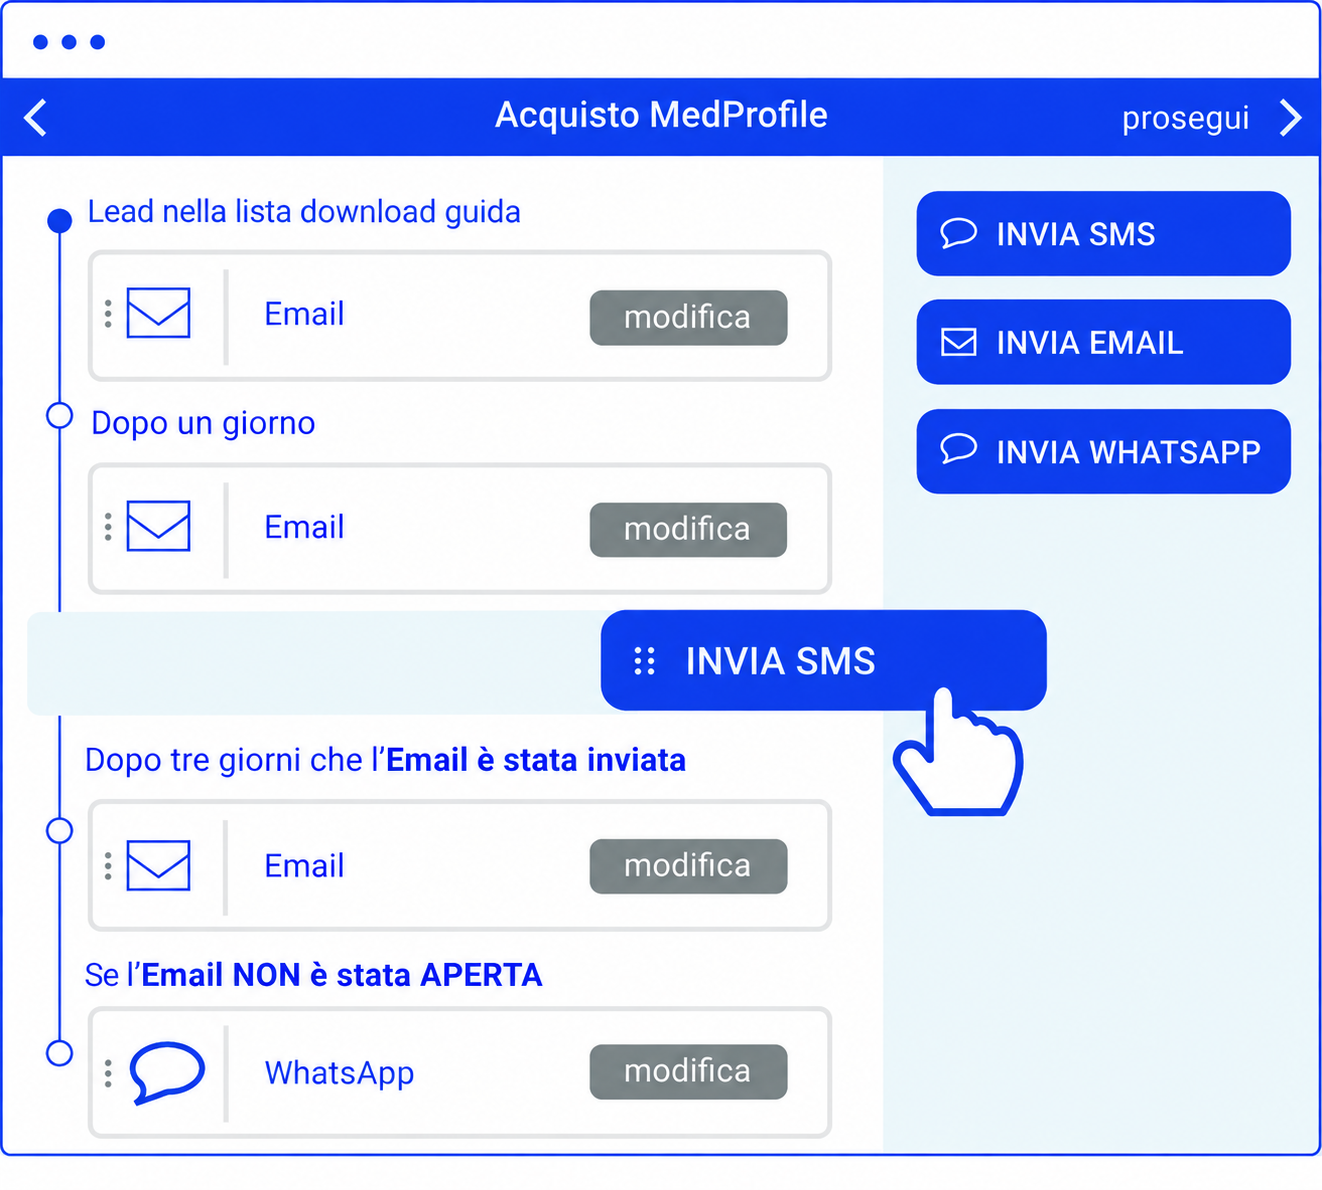Click the bubble icon on INVIA WHATSAPP button

[x=958, y=450]
